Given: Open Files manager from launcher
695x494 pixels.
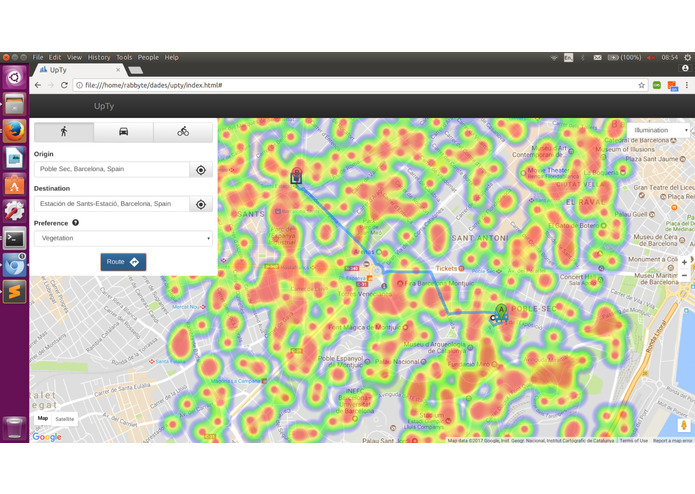Looking at the screenshot, I should [x=14, y=104].
